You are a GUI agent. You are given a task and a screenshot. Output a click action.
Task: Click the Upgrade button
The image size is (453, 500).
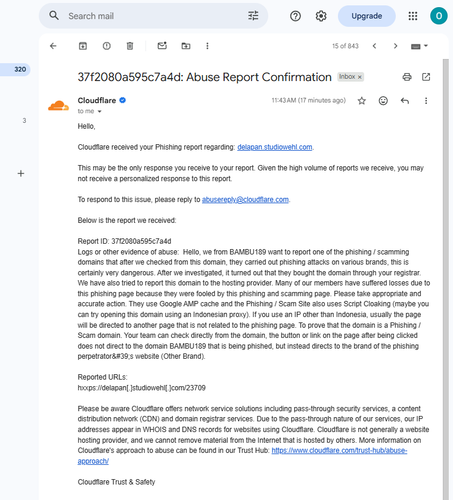[367, 16]
